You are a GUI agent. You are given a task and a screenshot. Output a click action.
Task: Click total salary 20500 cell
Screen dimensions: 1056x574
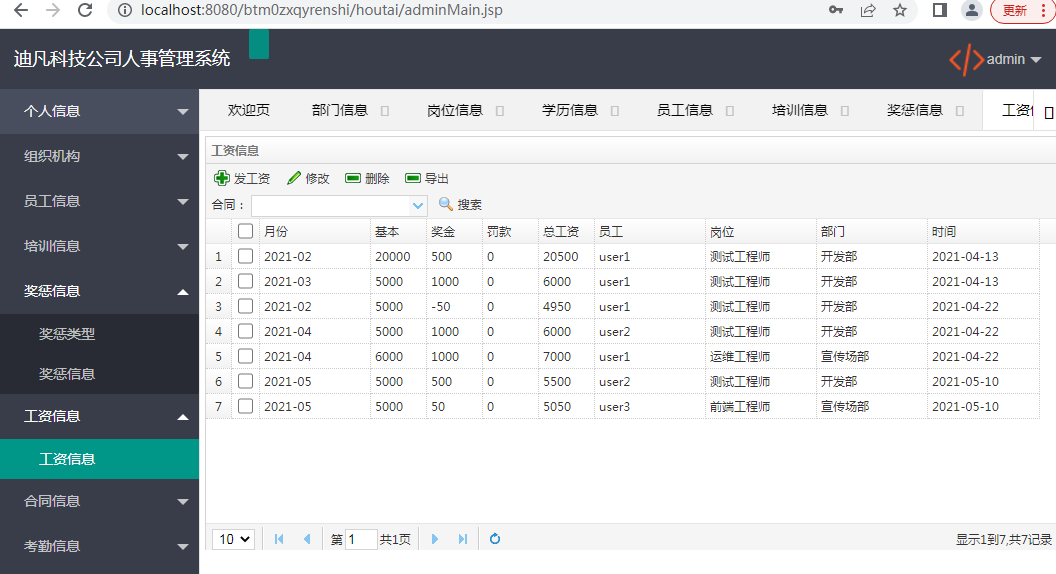566,257
